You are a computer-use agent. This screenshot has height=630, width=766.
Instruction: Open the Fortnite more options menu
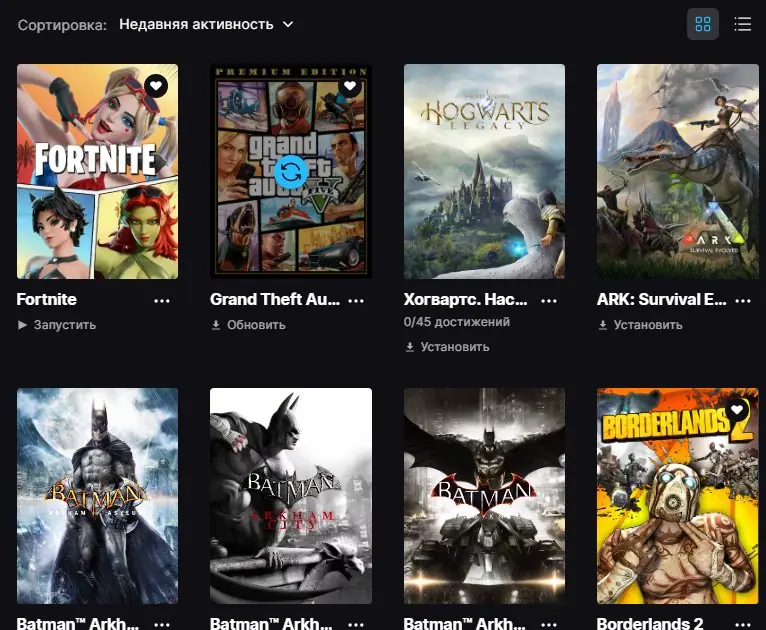coord(162,300)
